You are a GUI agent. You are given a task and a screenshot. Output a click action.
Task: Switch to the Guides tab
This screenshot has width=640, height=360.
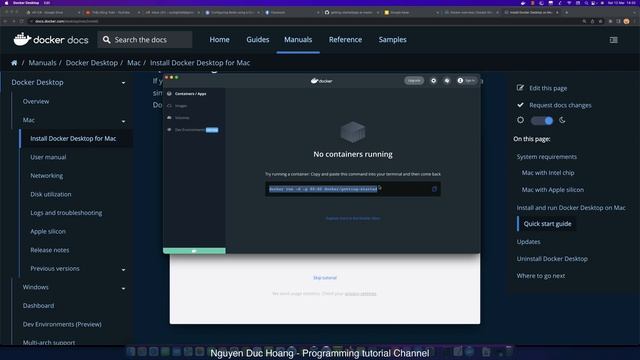pyautogui.click(x=258, y=40)
